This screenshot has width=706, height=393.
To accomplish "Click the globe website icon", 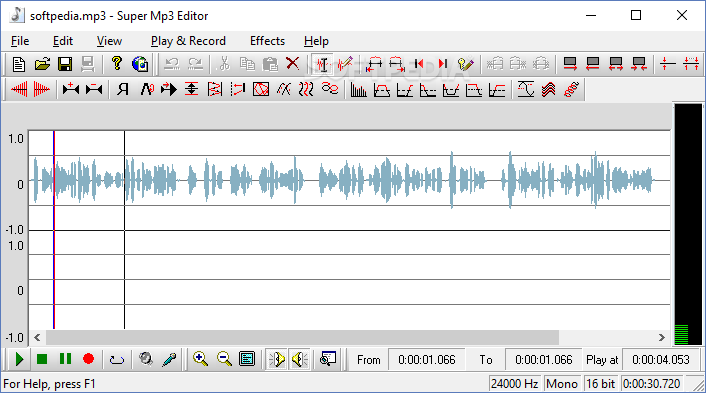I will click(x=140, y=64).
